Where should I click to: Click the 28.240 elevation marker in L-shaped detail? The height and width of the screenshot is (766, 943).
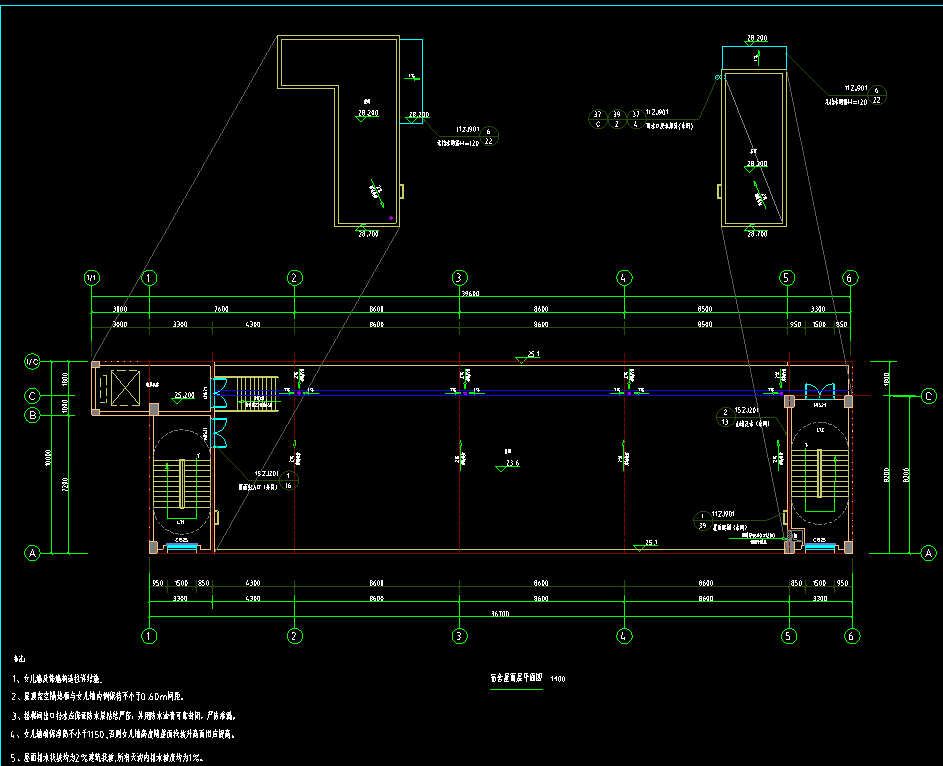(368, 112)
